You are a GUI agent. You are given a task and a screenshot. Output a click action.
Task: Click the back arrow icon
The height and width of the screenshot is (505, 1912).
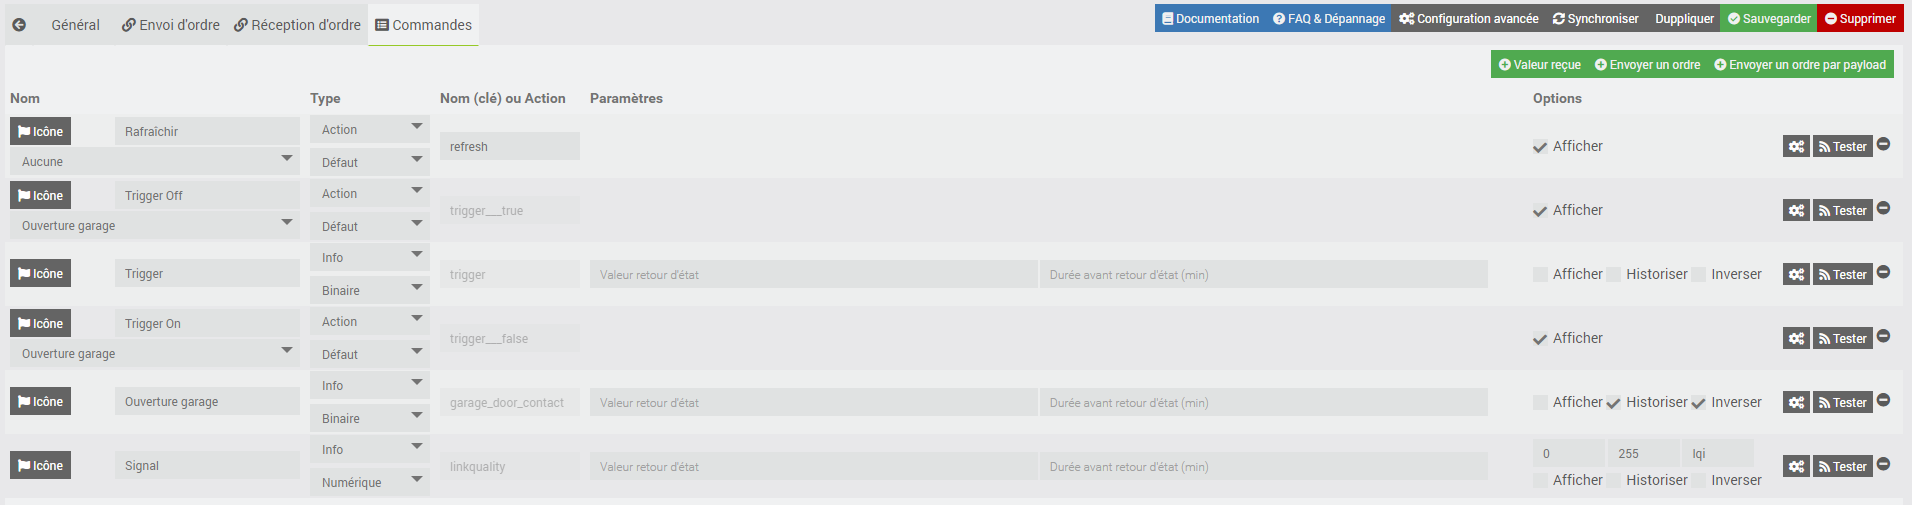tap(19, 25)
